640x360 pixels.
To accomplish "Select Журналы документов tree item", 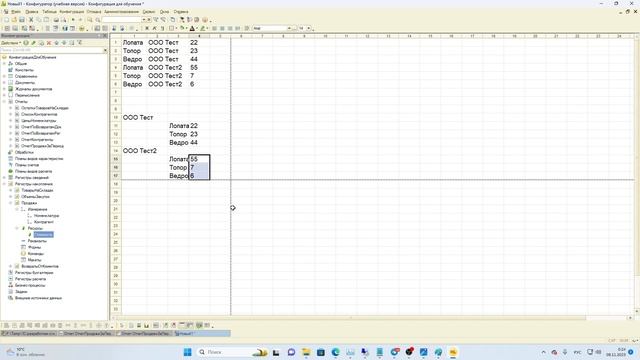I will point(33,89).
